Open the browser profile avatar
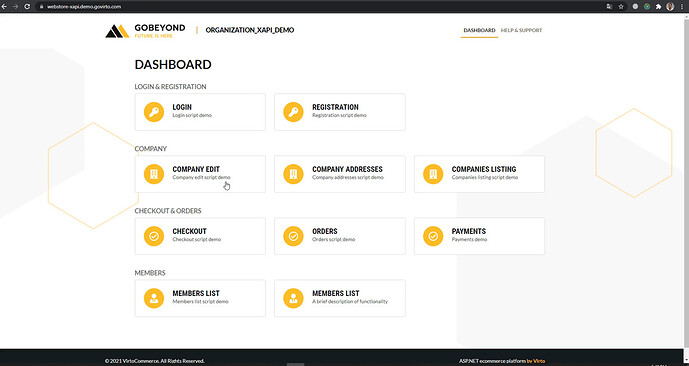This screenshot has height=366, width=689. point(670,7)
